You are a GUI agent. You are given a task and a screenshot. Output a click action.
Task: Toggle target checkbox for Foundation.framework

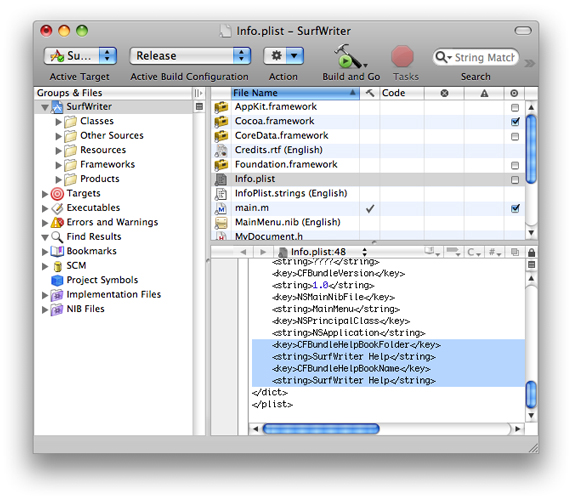tap(515, 166)
